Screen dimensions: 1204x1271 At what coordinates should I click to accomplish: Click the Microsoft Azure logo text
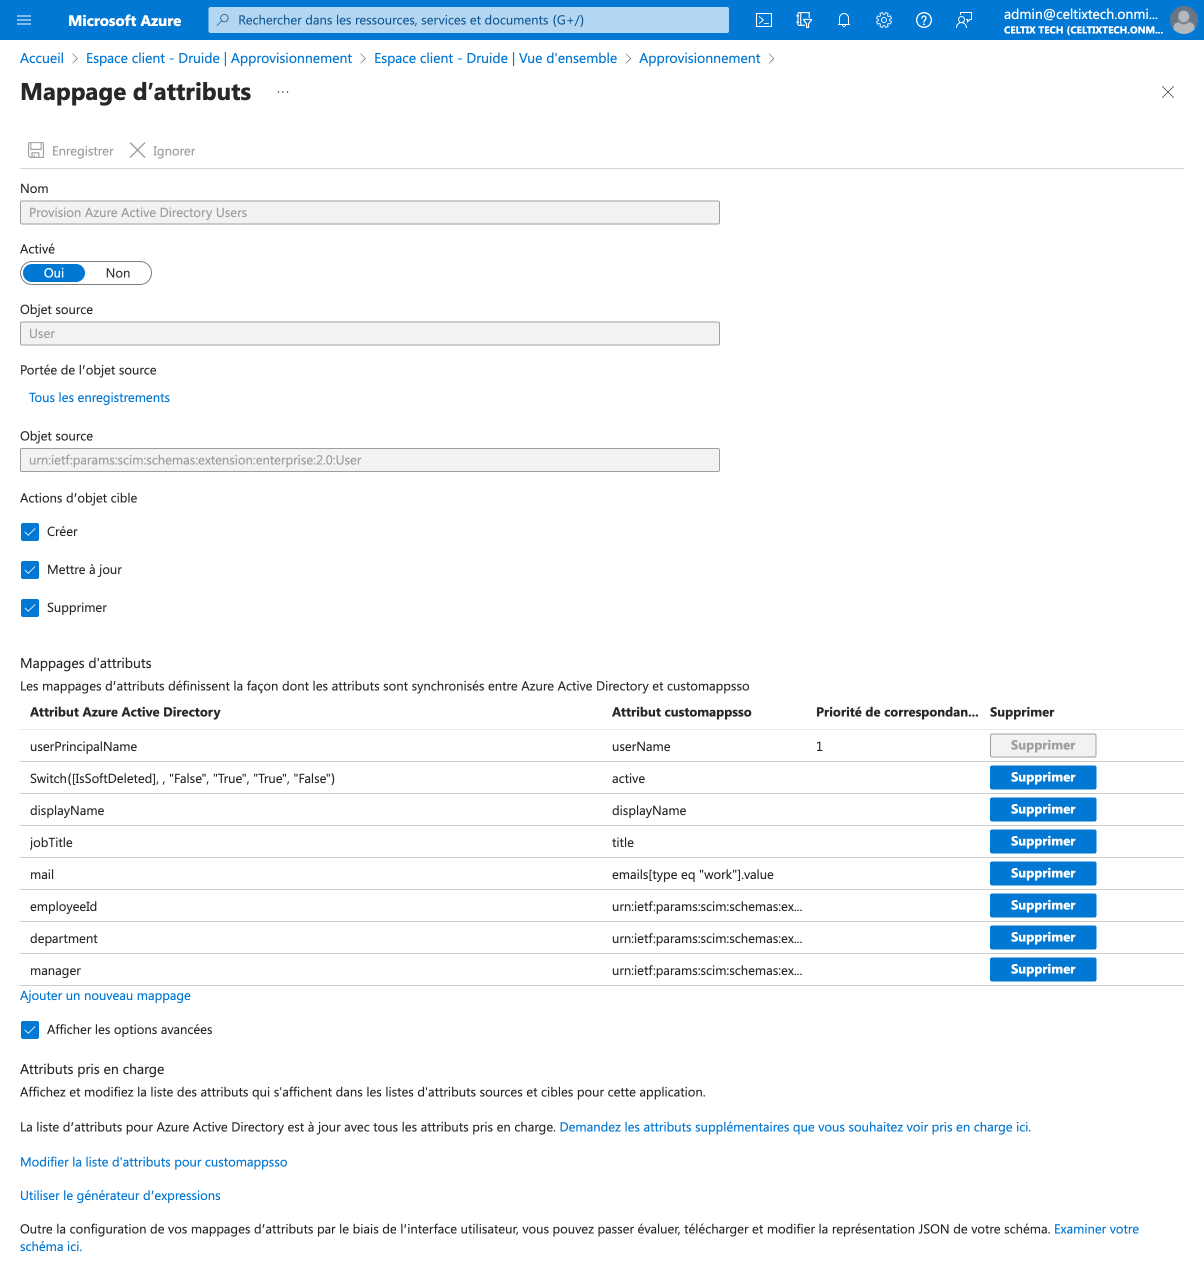point(125,20)
